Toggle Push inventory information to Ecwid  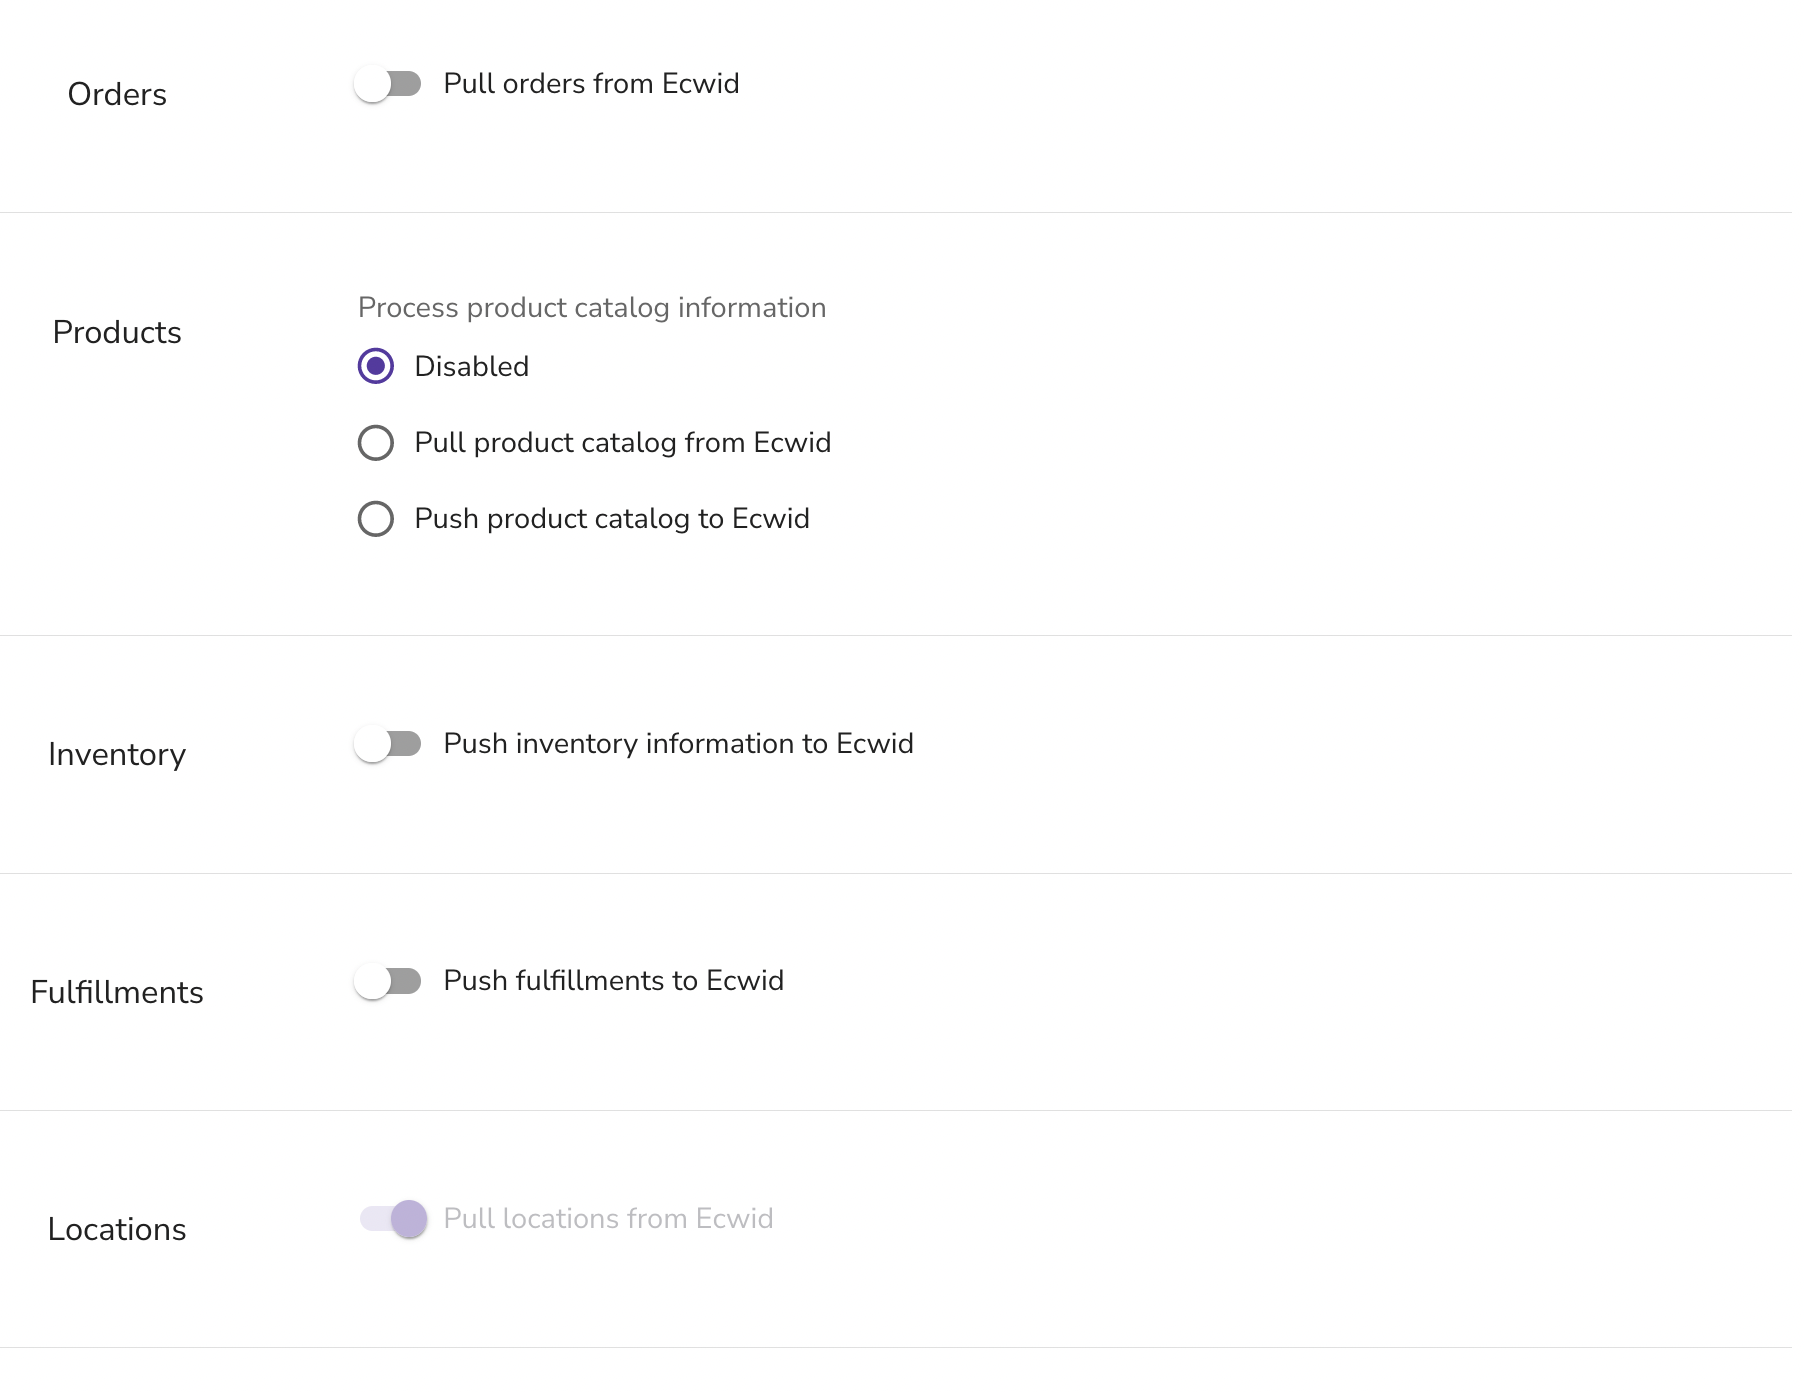390,743
